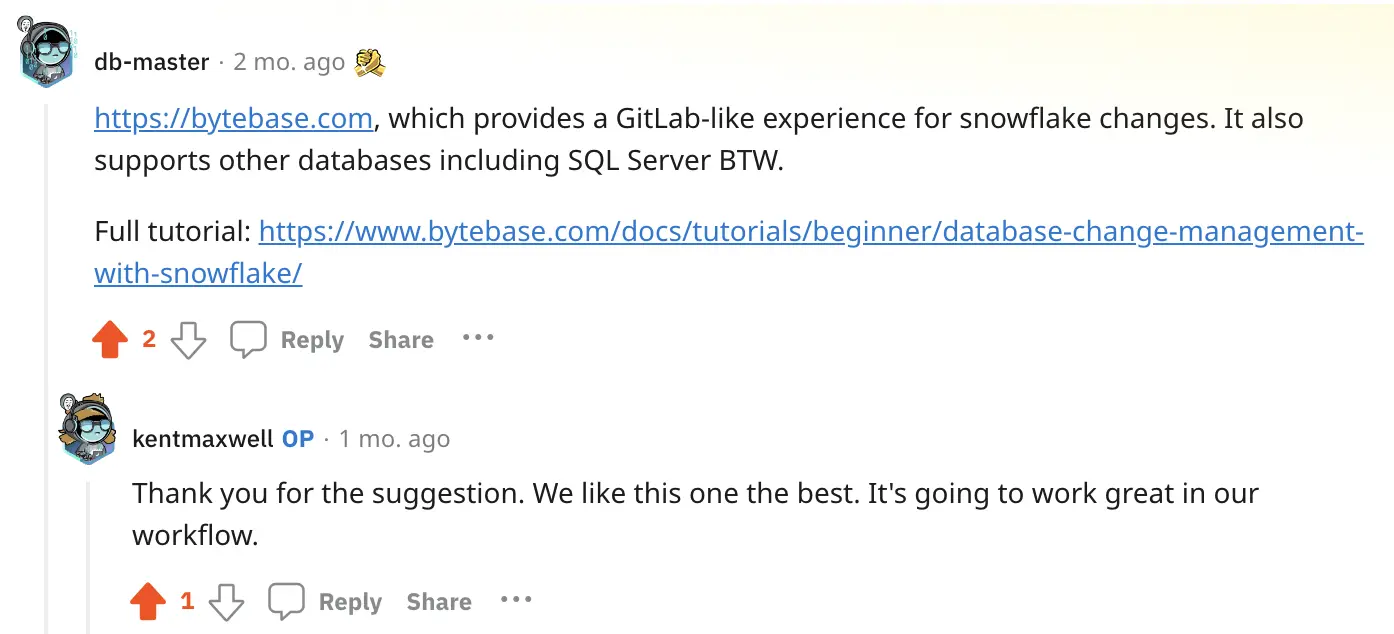Downvote kentmaxwell's reply
The height and width of the screenshot is (634, 1394).
coord(226,603)
